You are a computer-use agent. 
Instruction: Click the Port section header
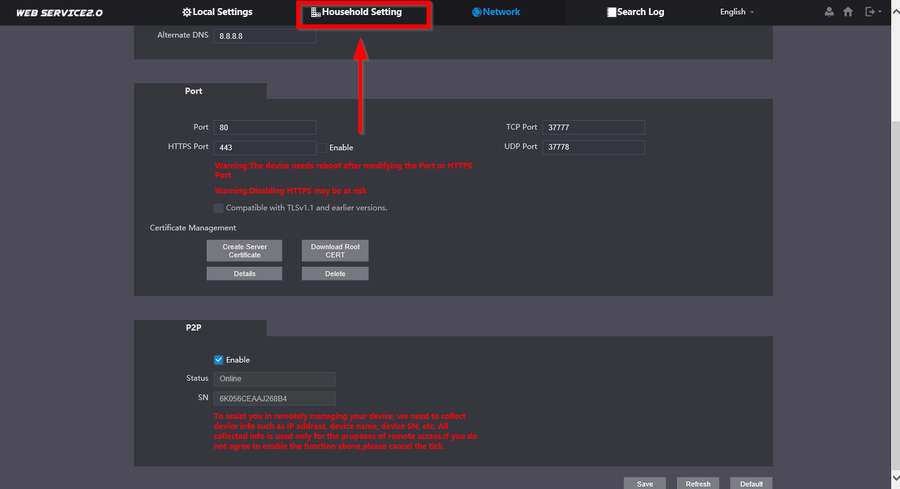200,91
